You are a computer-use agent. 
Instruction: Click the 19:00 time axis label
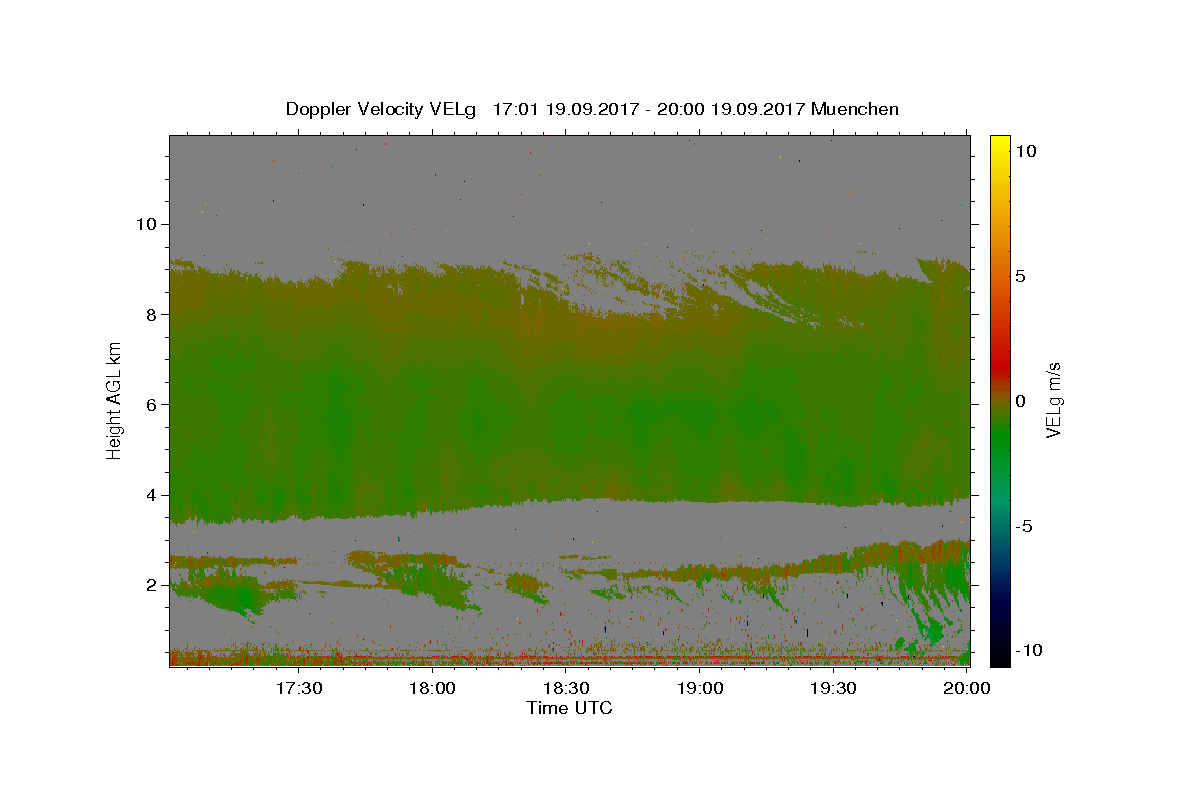700,688
